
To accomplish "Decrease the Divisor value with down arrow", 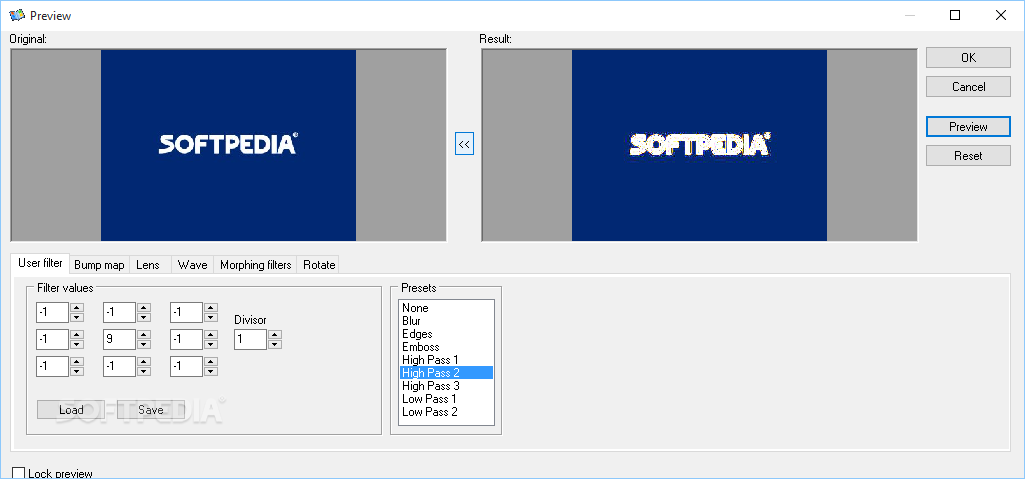I will (275, 344).
